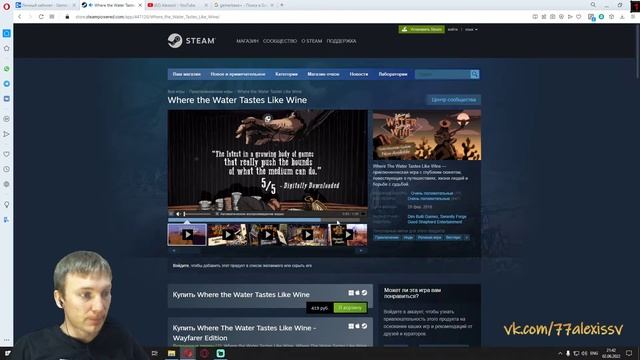Image resolution: width=640 pixels, height=360 pixels.
Task: Click the base game Windows platform icon
Action: 351,293
